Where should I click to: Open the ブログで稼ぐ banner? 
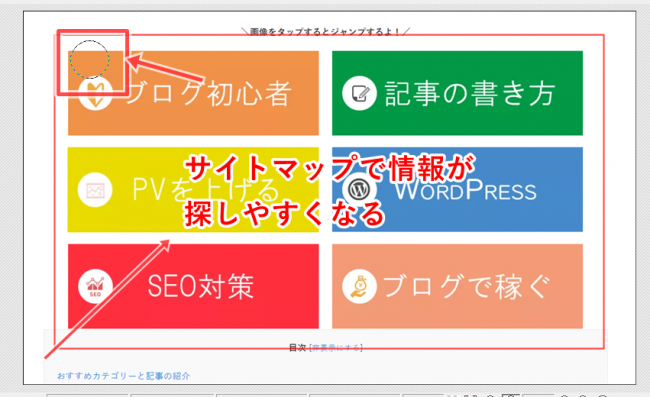(x=457, y=286)
